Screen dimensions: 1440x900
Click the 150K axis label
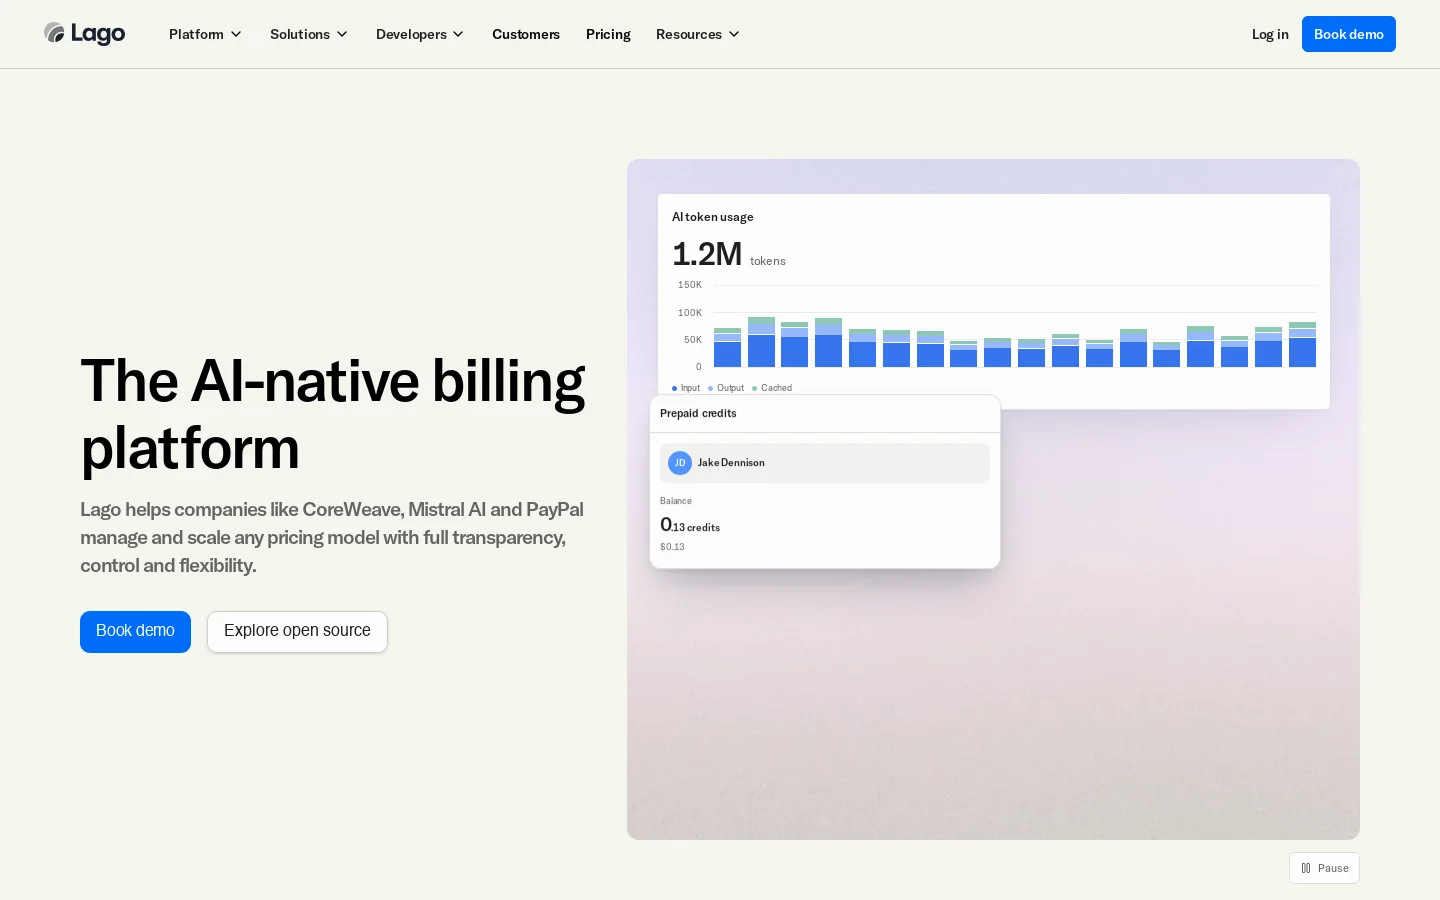[690, 285]
